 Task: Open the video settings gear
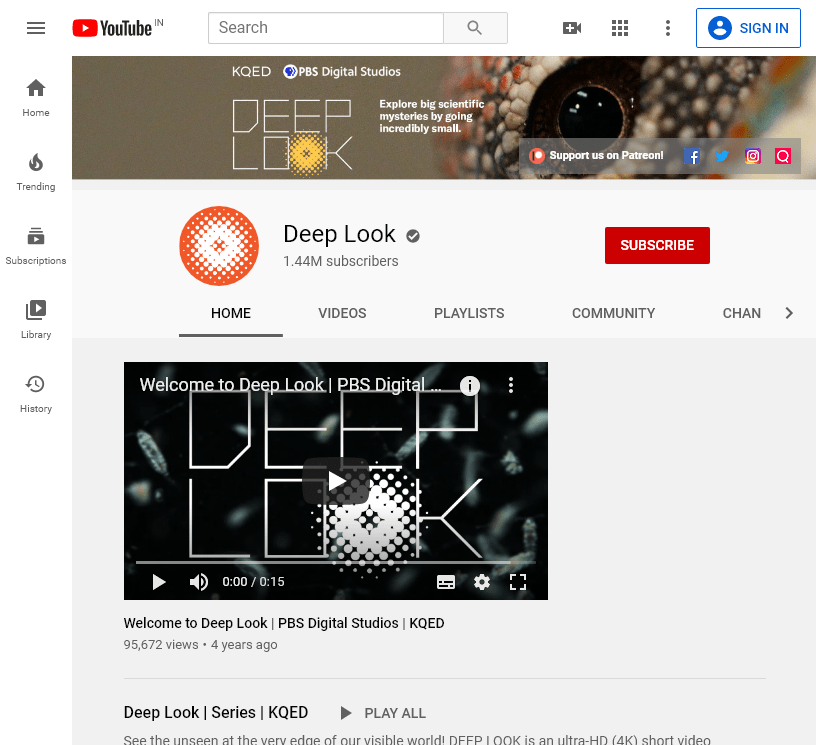coord(482,582)
